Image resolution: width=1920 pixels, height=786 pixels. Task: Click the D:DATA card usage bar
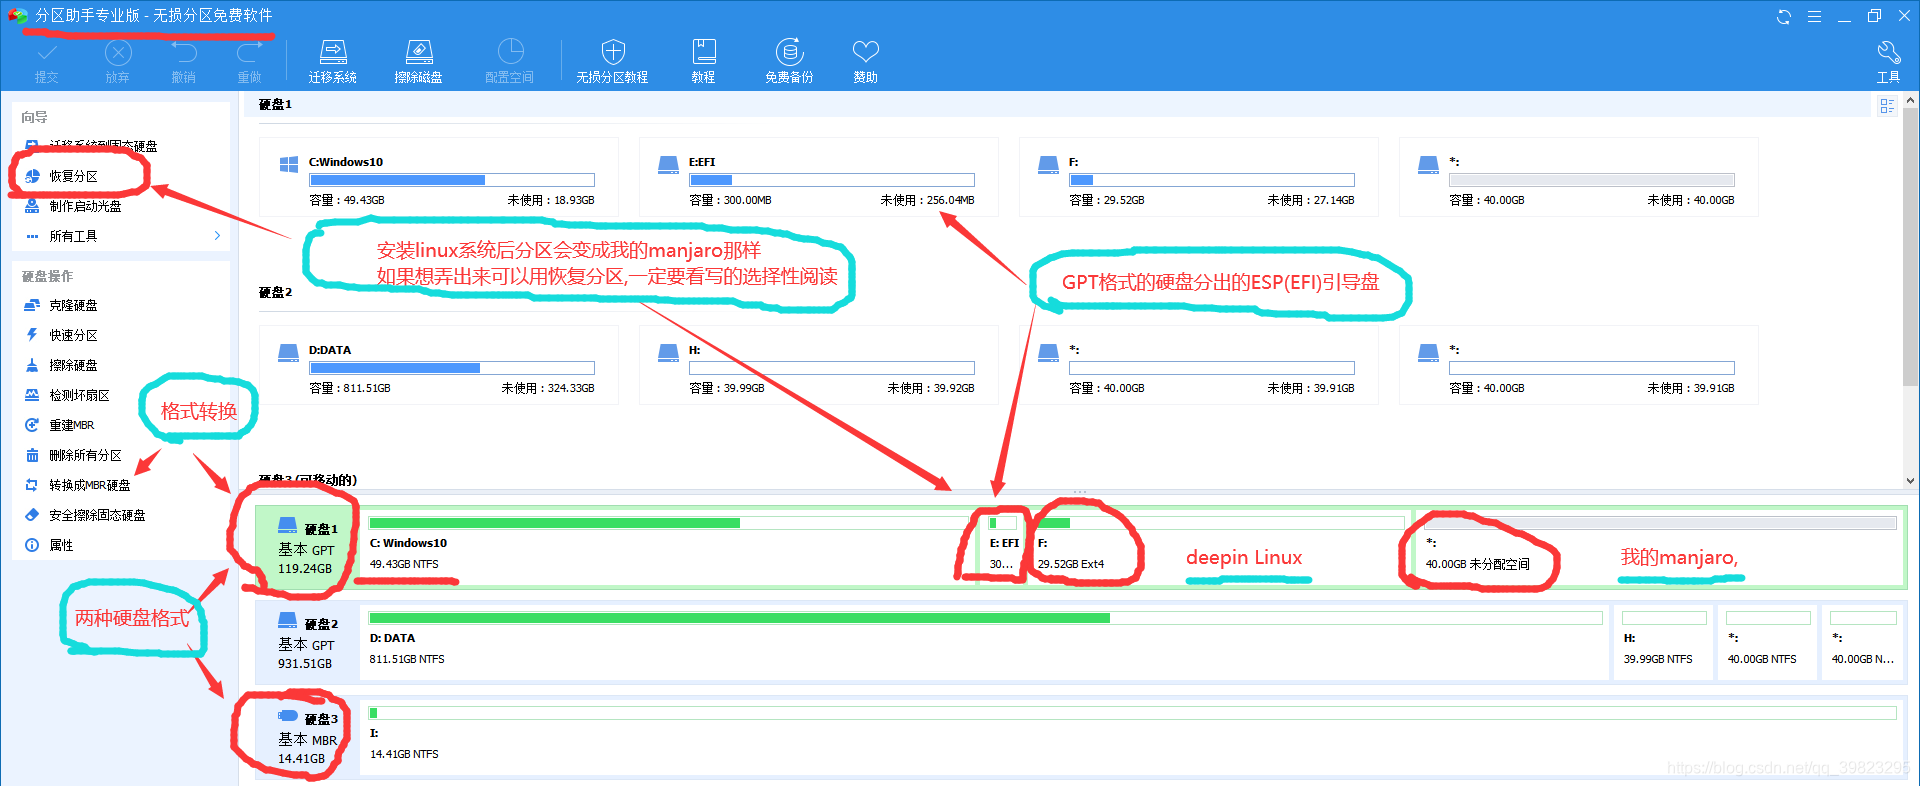452,368
